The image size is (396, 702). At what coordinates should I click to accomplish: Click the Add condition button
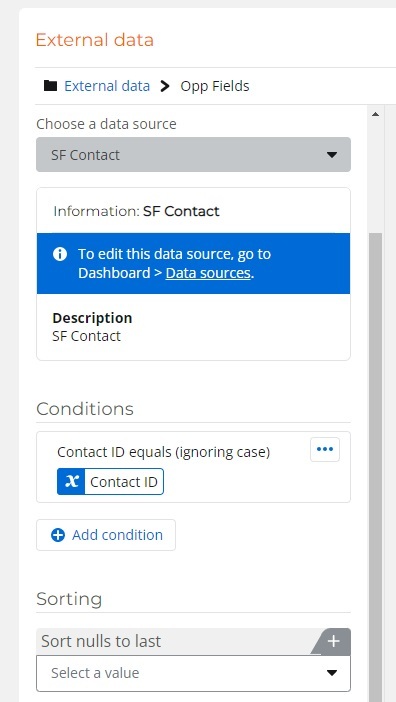click(x=106, y=535)
